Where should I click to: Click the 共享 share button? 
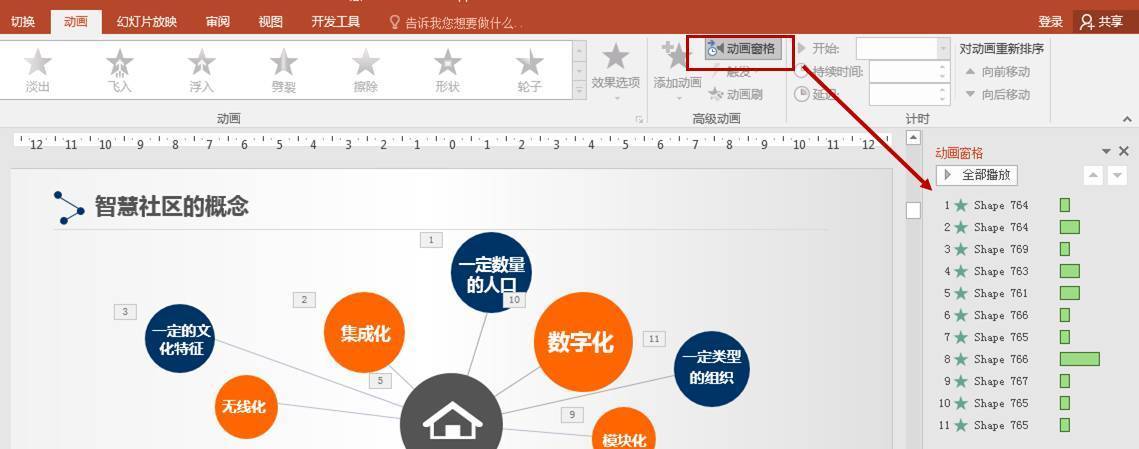point(1101,22)
